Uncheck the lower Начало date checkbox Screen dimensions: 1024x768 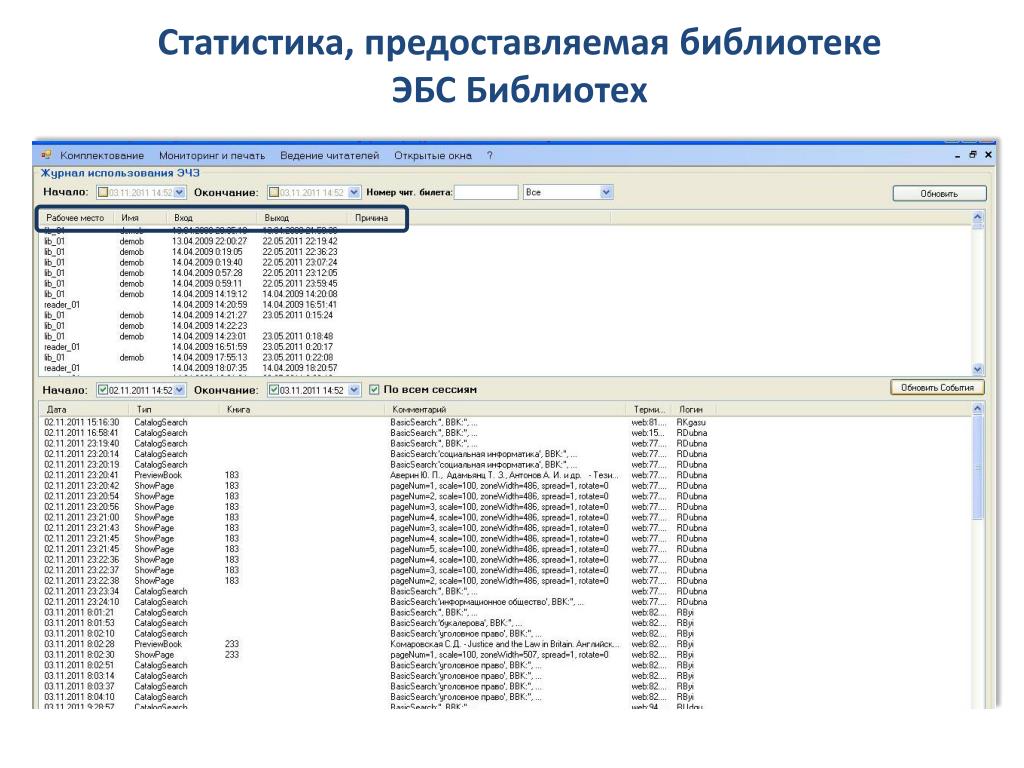[x=103, y=390]
